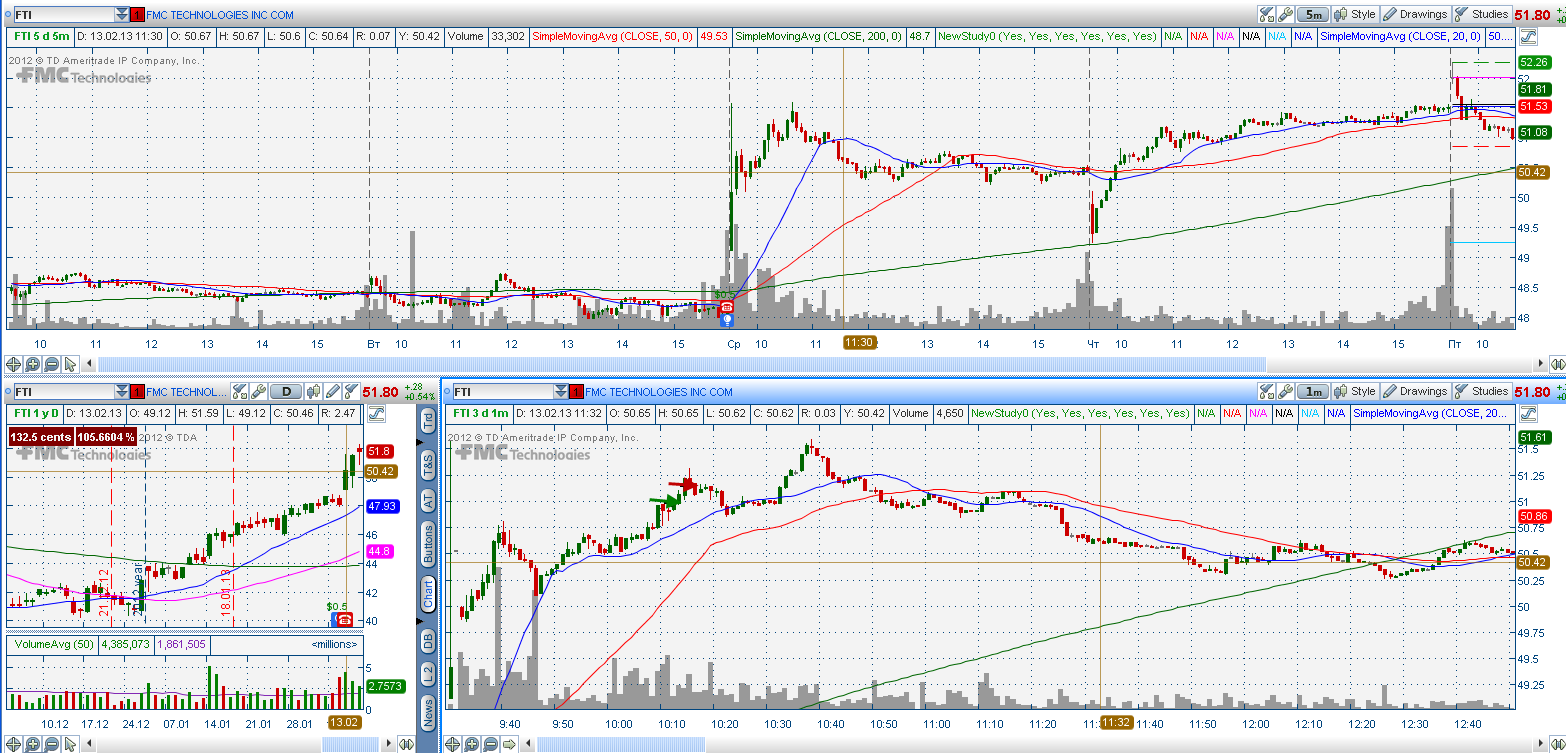Expand the FTI symbol dropdown on top chart
1566x753 pixels.
122,15
